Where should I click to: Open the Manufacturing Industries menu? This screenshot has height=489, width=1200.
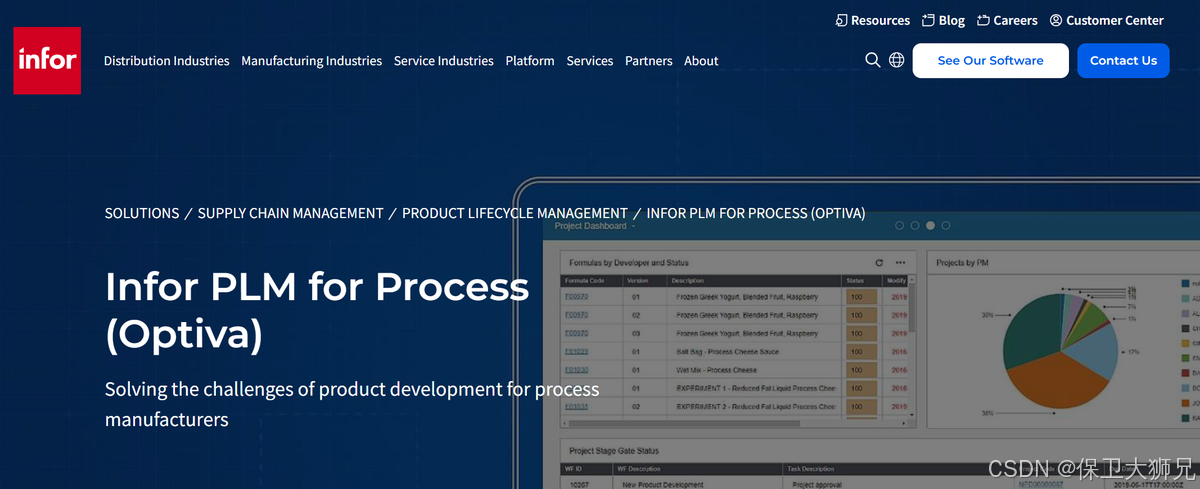(x=312, y=61)
